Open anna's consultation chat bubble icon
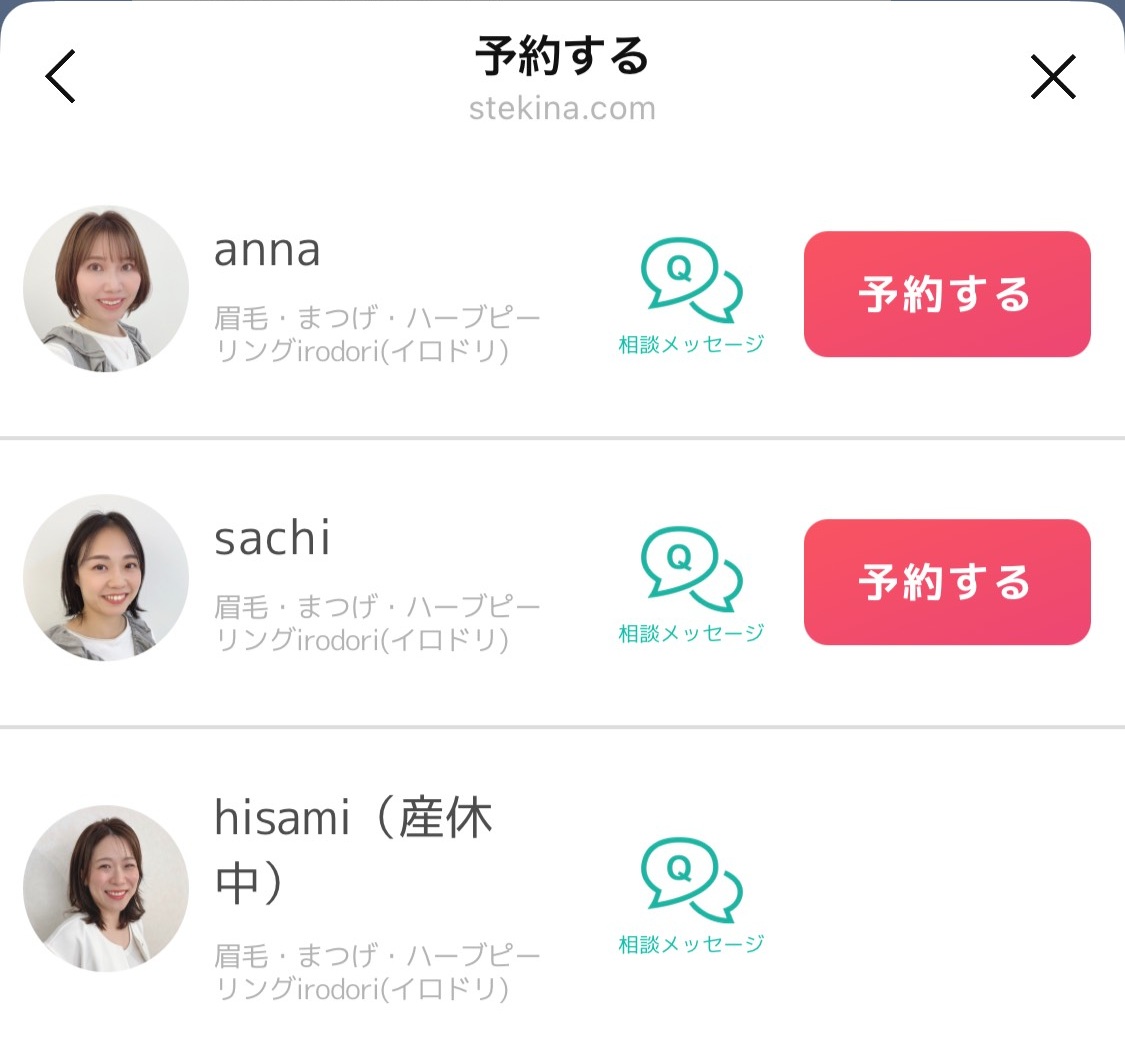Viewport: 1125px width, 1059px height. coord(691,275)
